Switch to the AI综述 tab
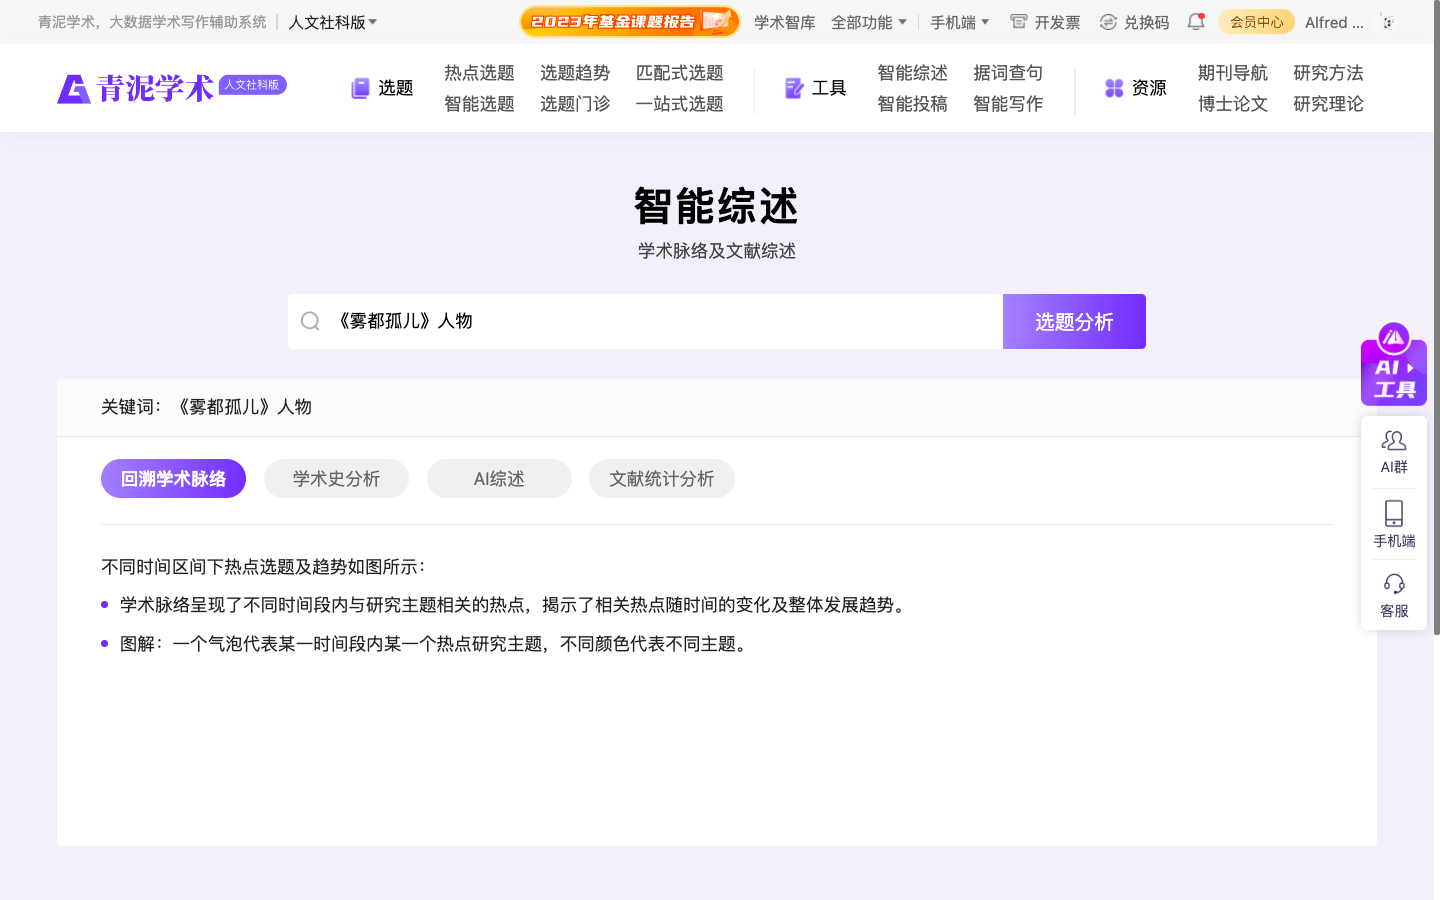Viewport: 1440px width, 900px height. (x=499, y=478)
